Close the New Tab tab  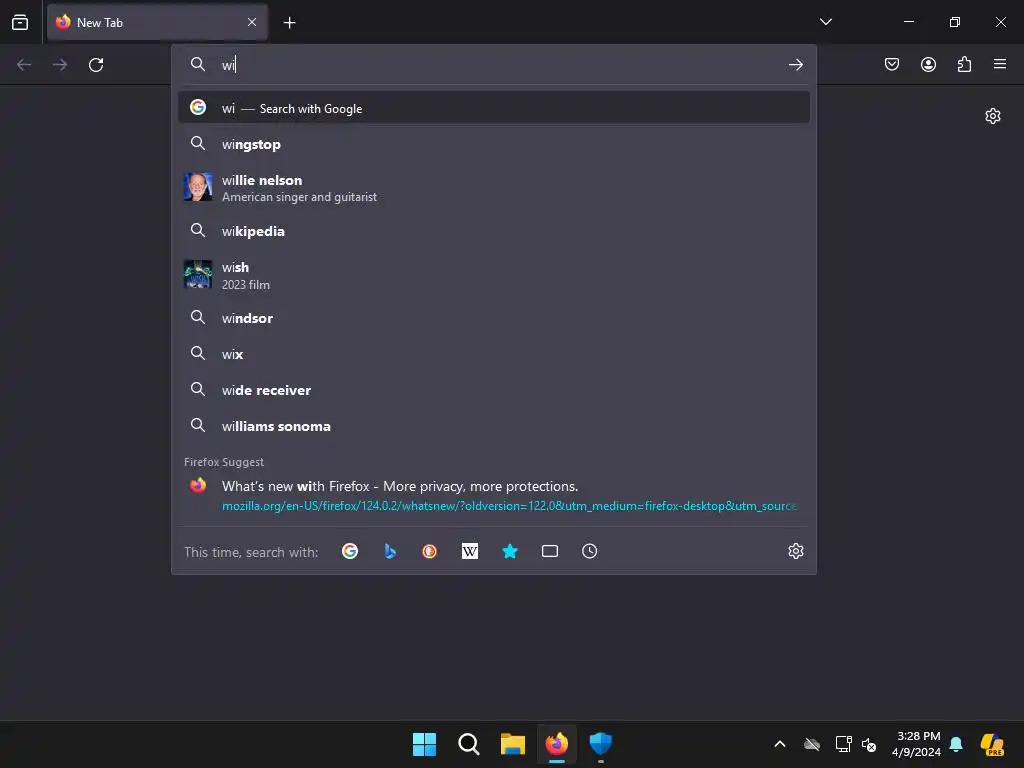pos(252,22)
